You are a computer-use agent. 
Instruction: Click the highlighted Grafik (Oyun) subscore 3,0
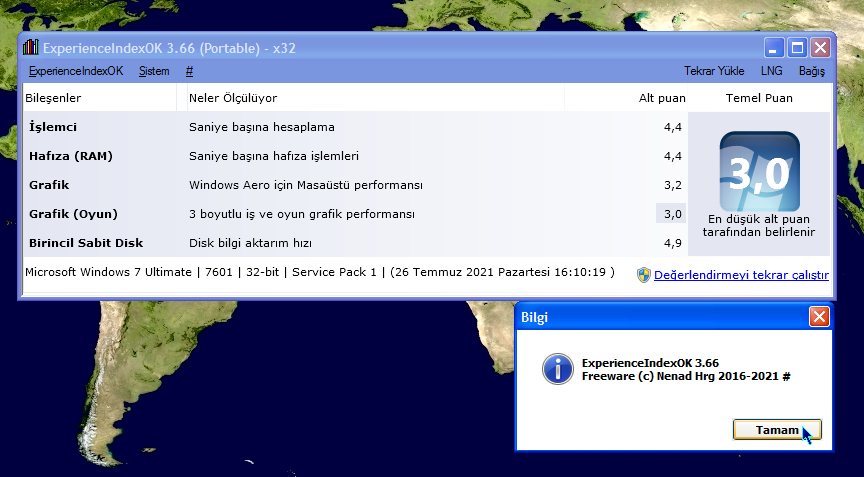pos(672,214)
